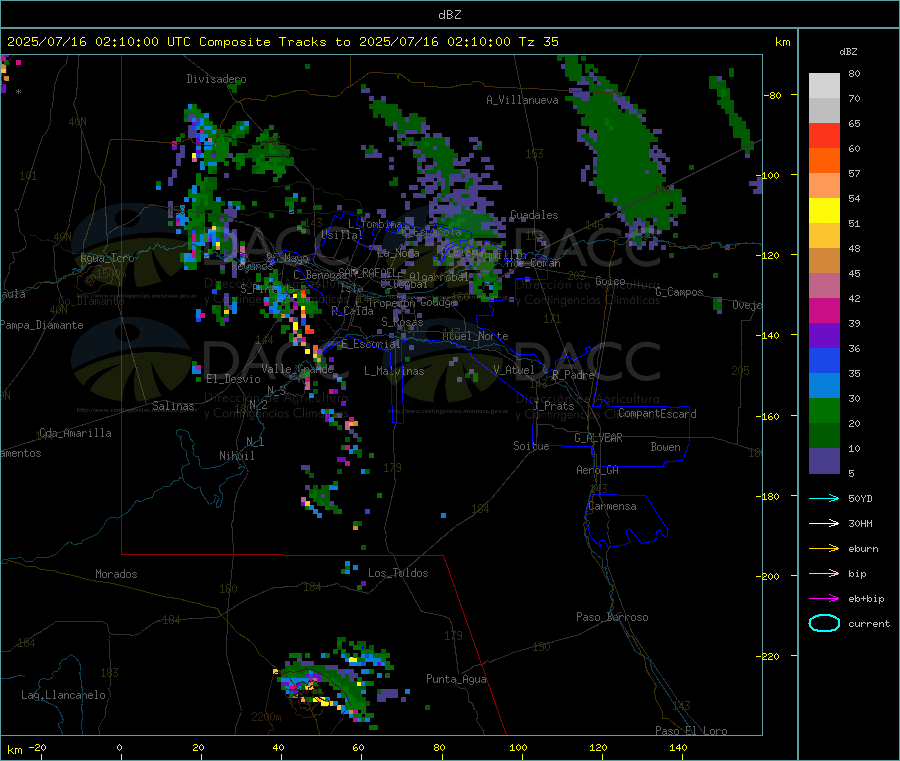Select the Aero_GA label
This screenshot has width=900, height=761.
597,470
